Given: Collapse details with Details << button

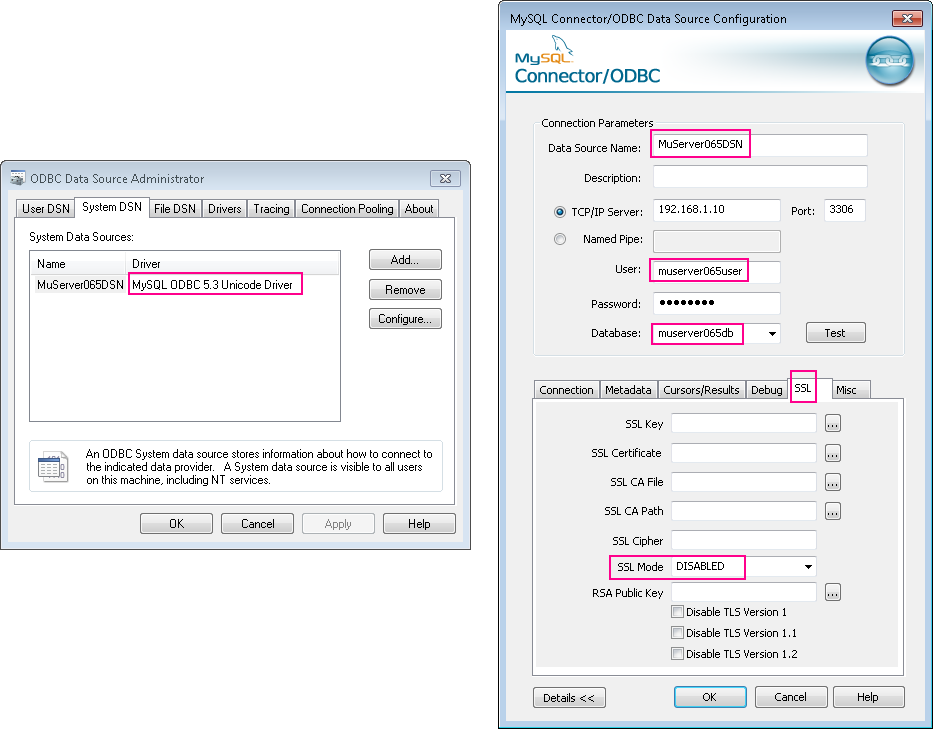Looking at the screenshot, I should pyautogui.click(x=569, y=697).
